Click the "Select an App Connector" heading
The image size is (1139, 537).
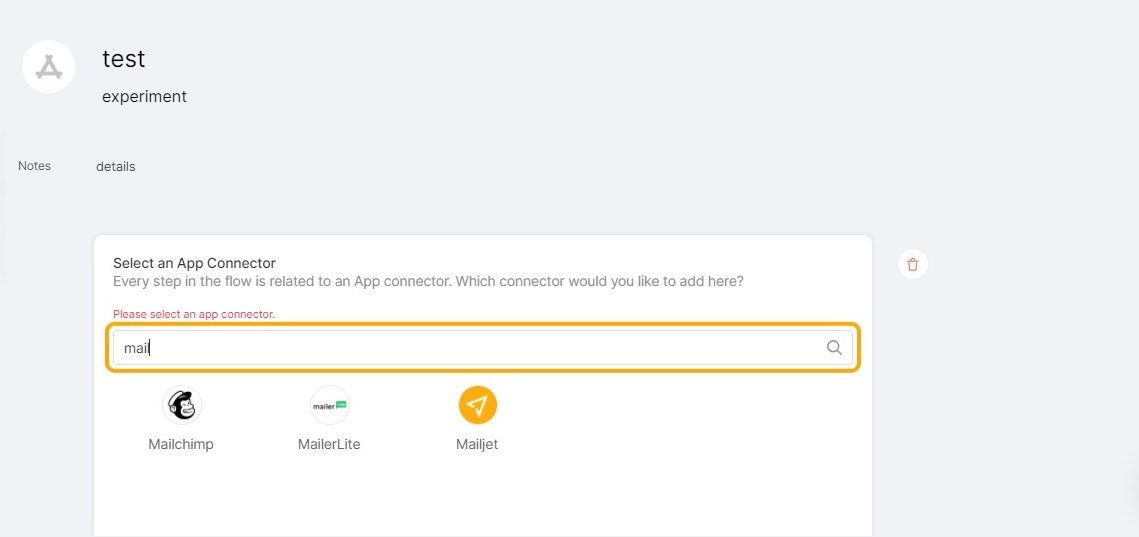tap(195, 263)
